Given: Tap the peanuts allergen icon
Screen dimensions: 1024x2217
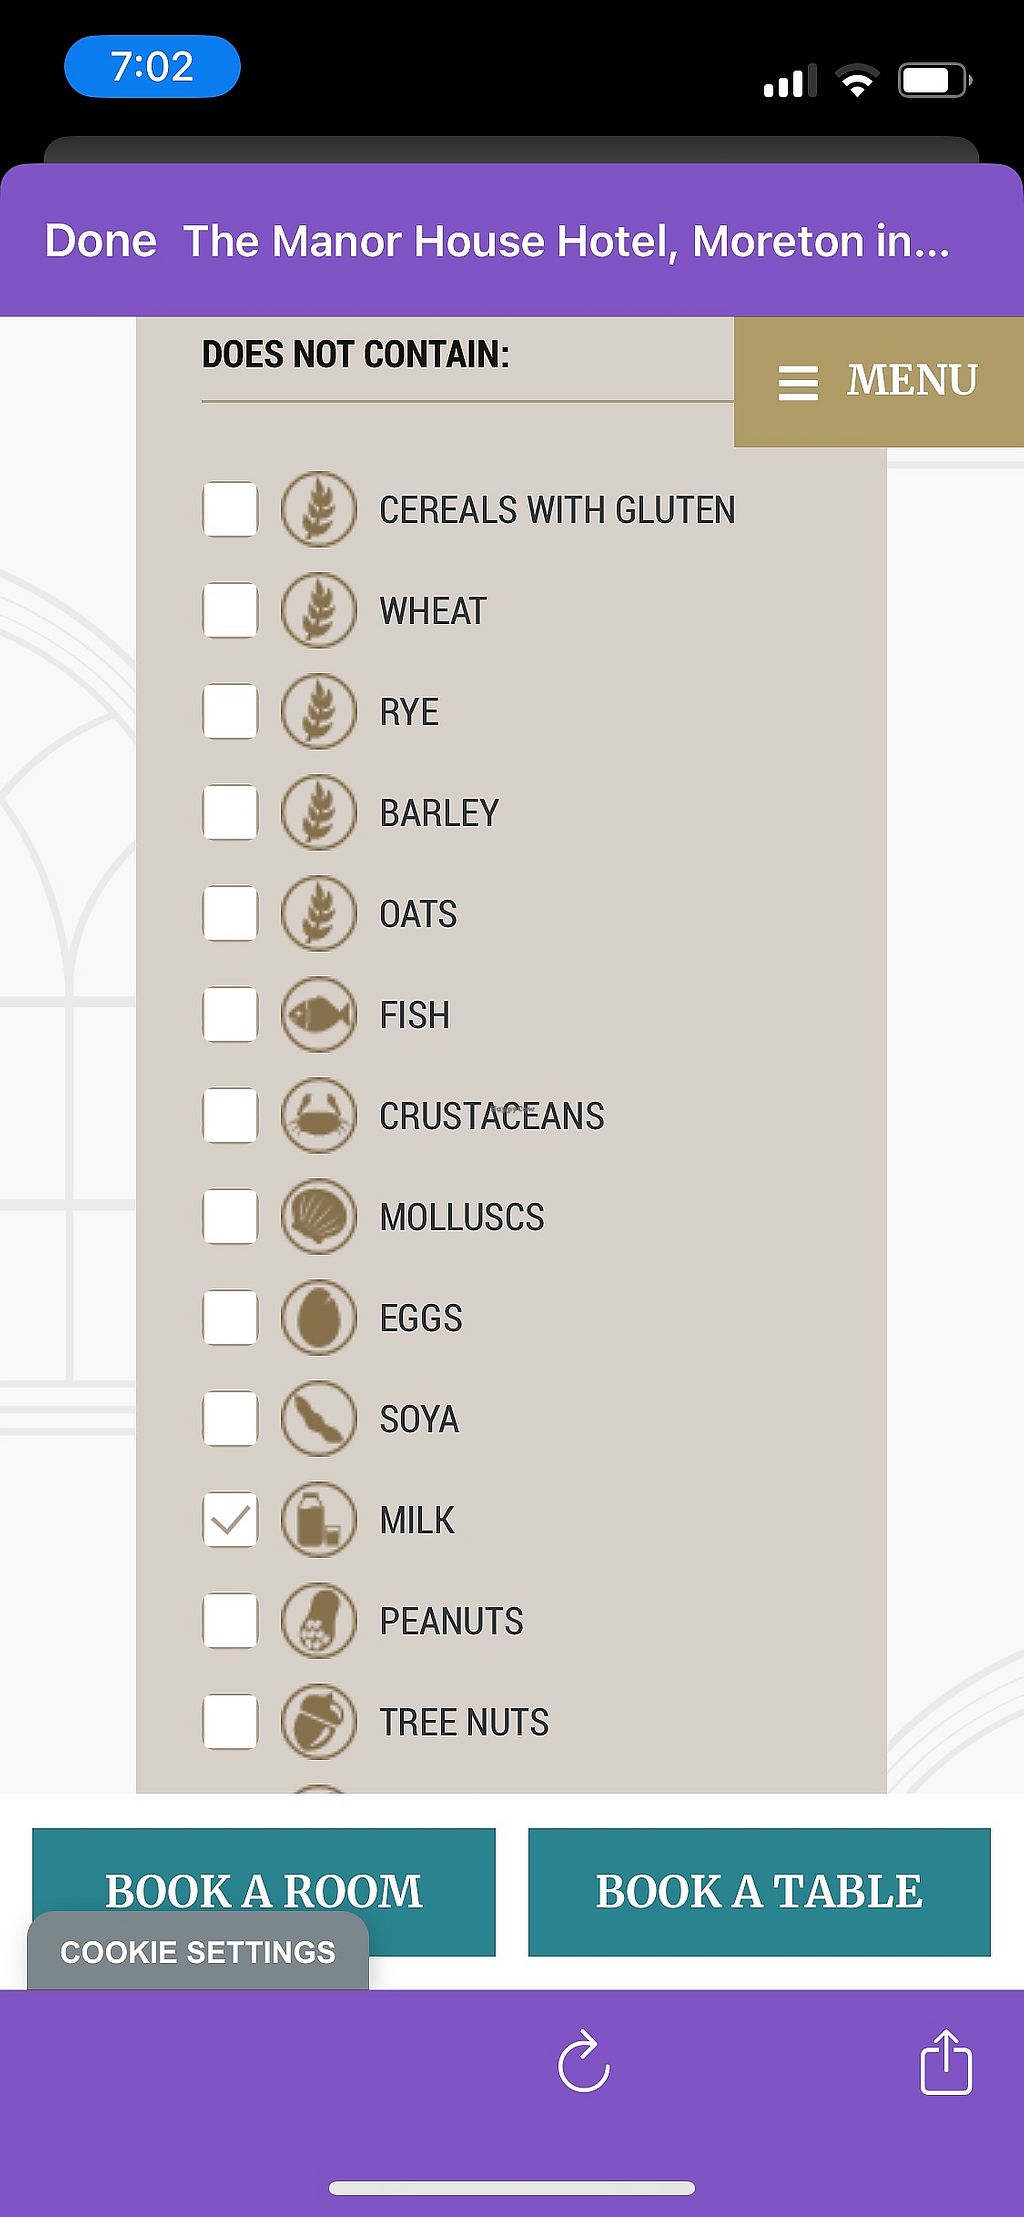Looking at the screenshot, I should (318, 1621).
